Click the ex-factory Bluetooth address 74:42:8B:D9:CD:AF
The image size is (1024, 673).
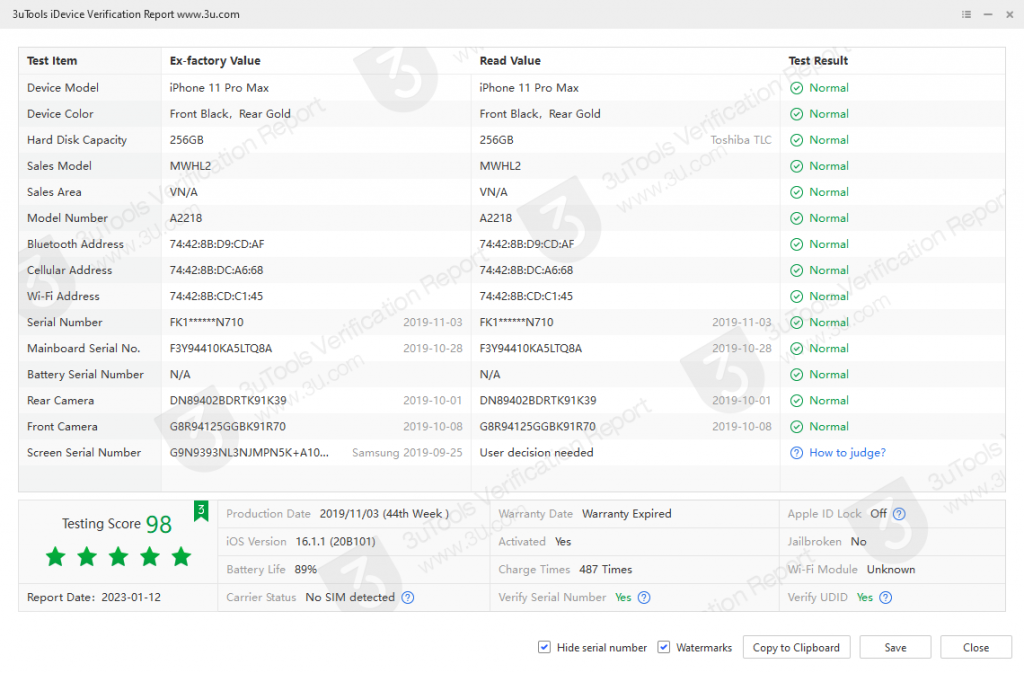[x=217, y=244]
